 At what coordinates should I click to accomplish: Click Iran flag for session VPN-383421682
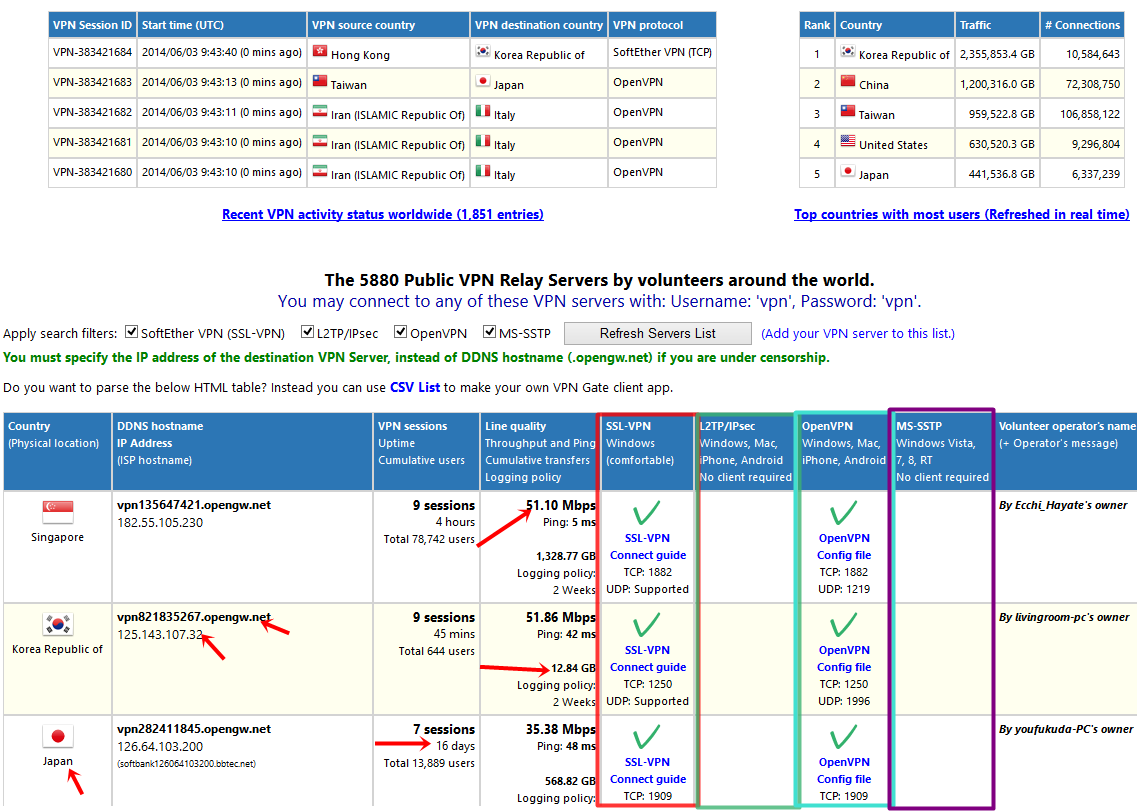(320, 111)
